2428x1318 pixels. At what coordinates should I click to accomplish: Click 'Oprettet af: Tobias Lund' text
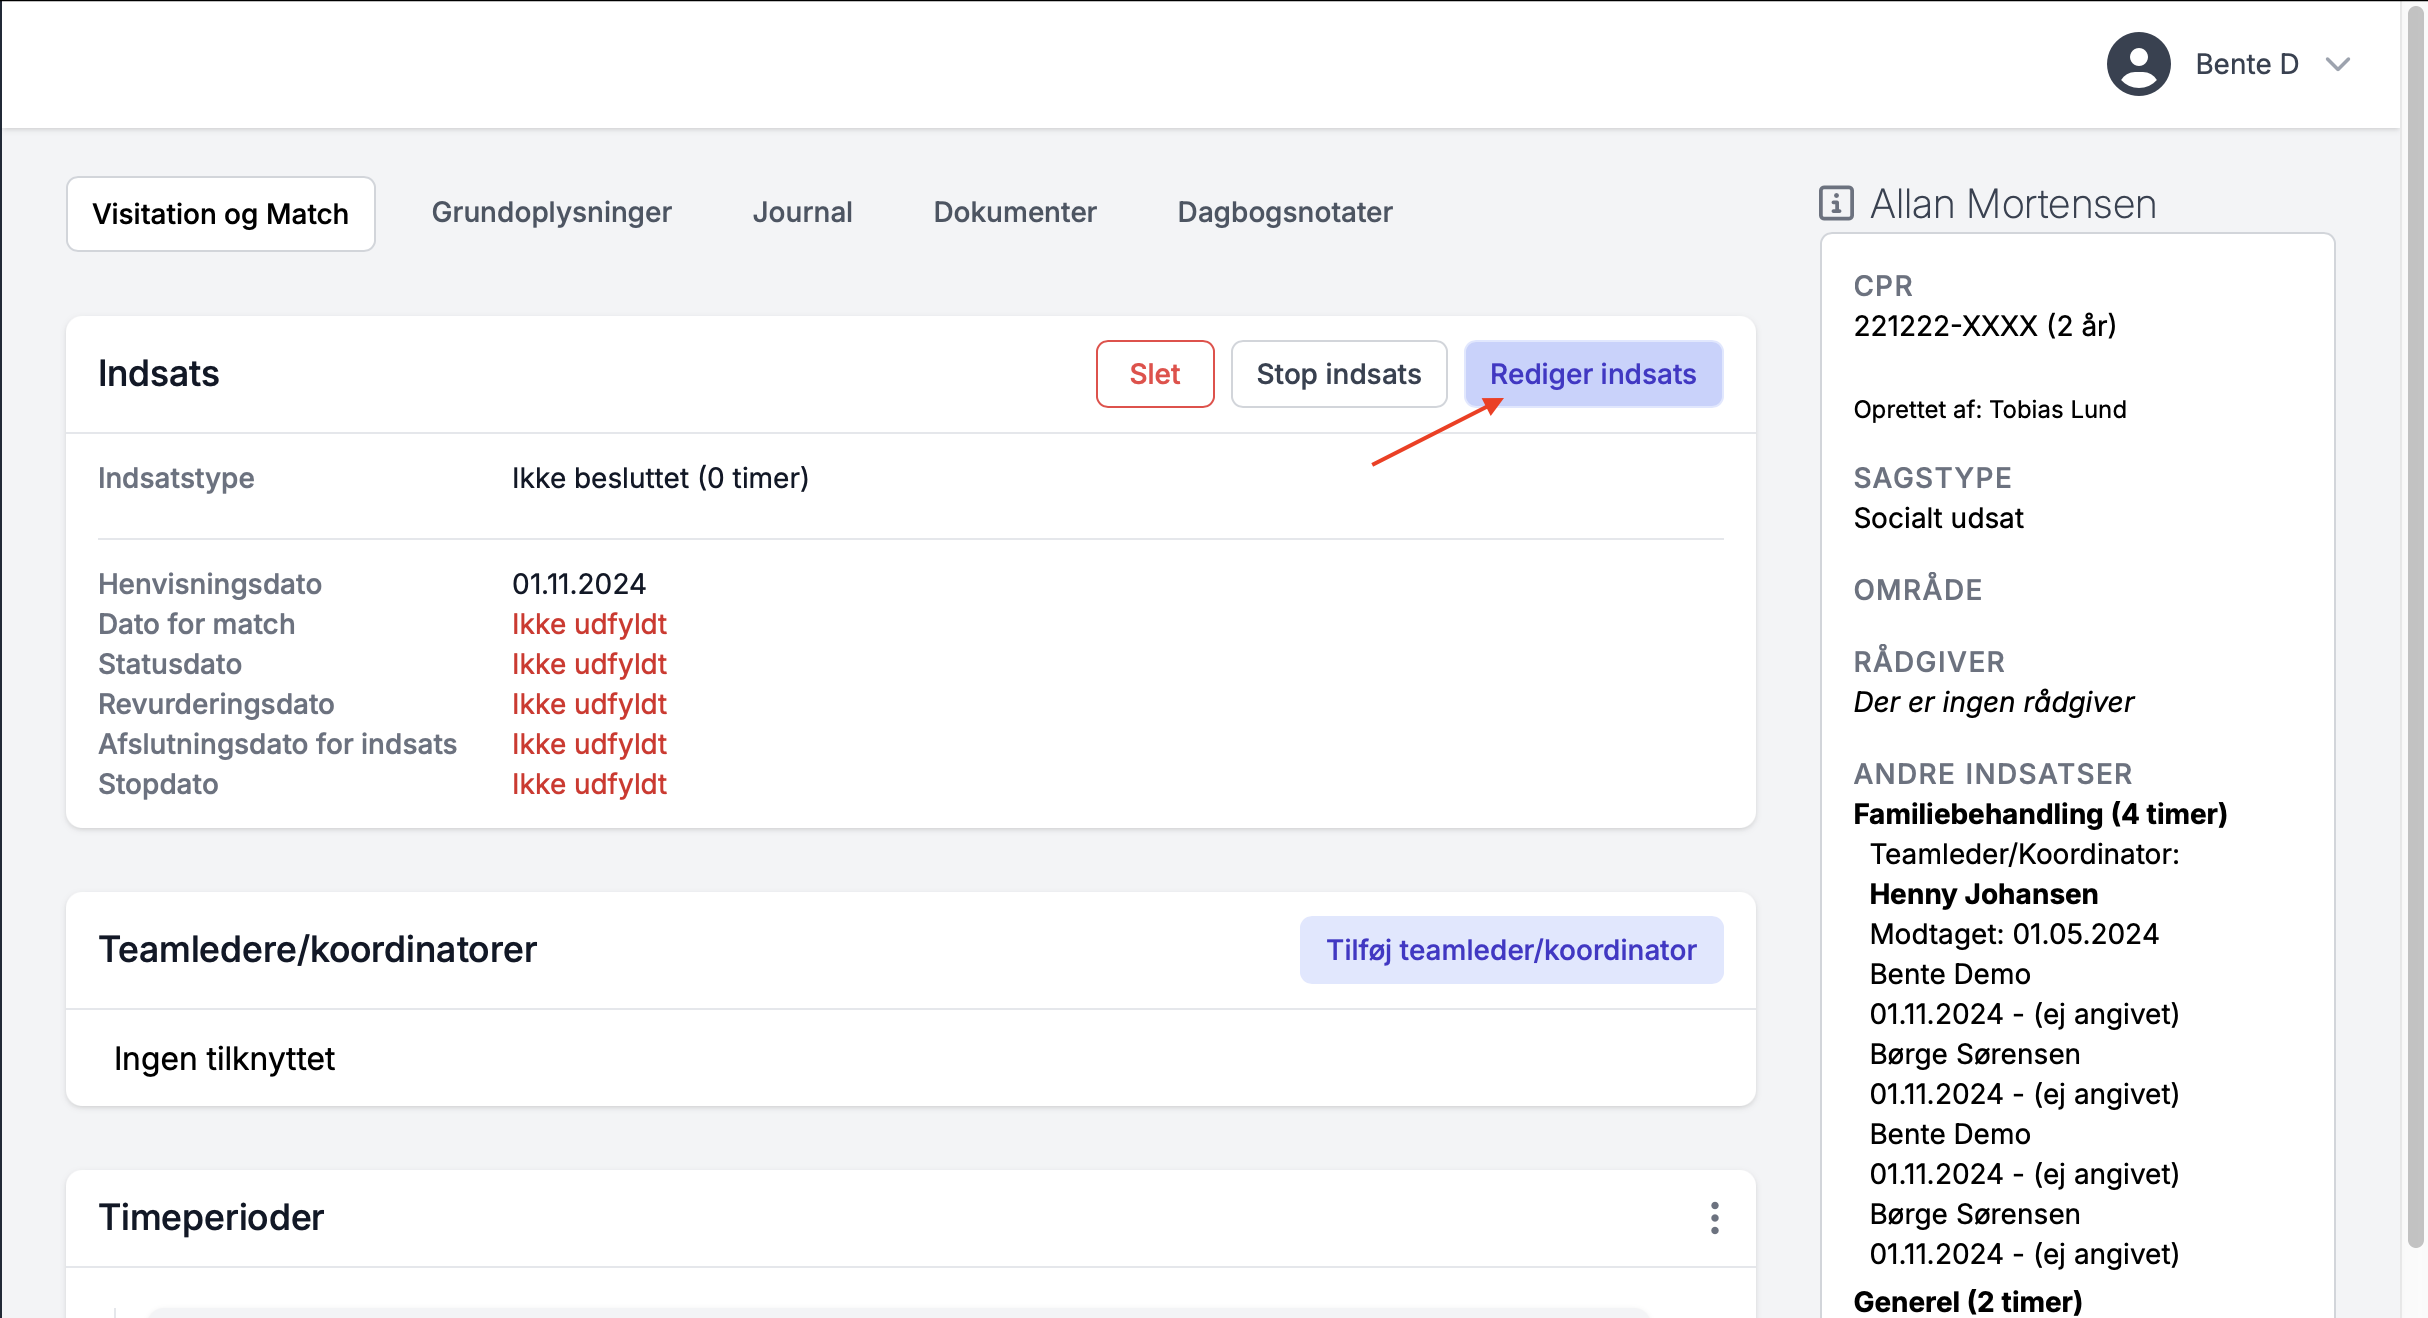pyautogui.click(x=1989, y=410)
